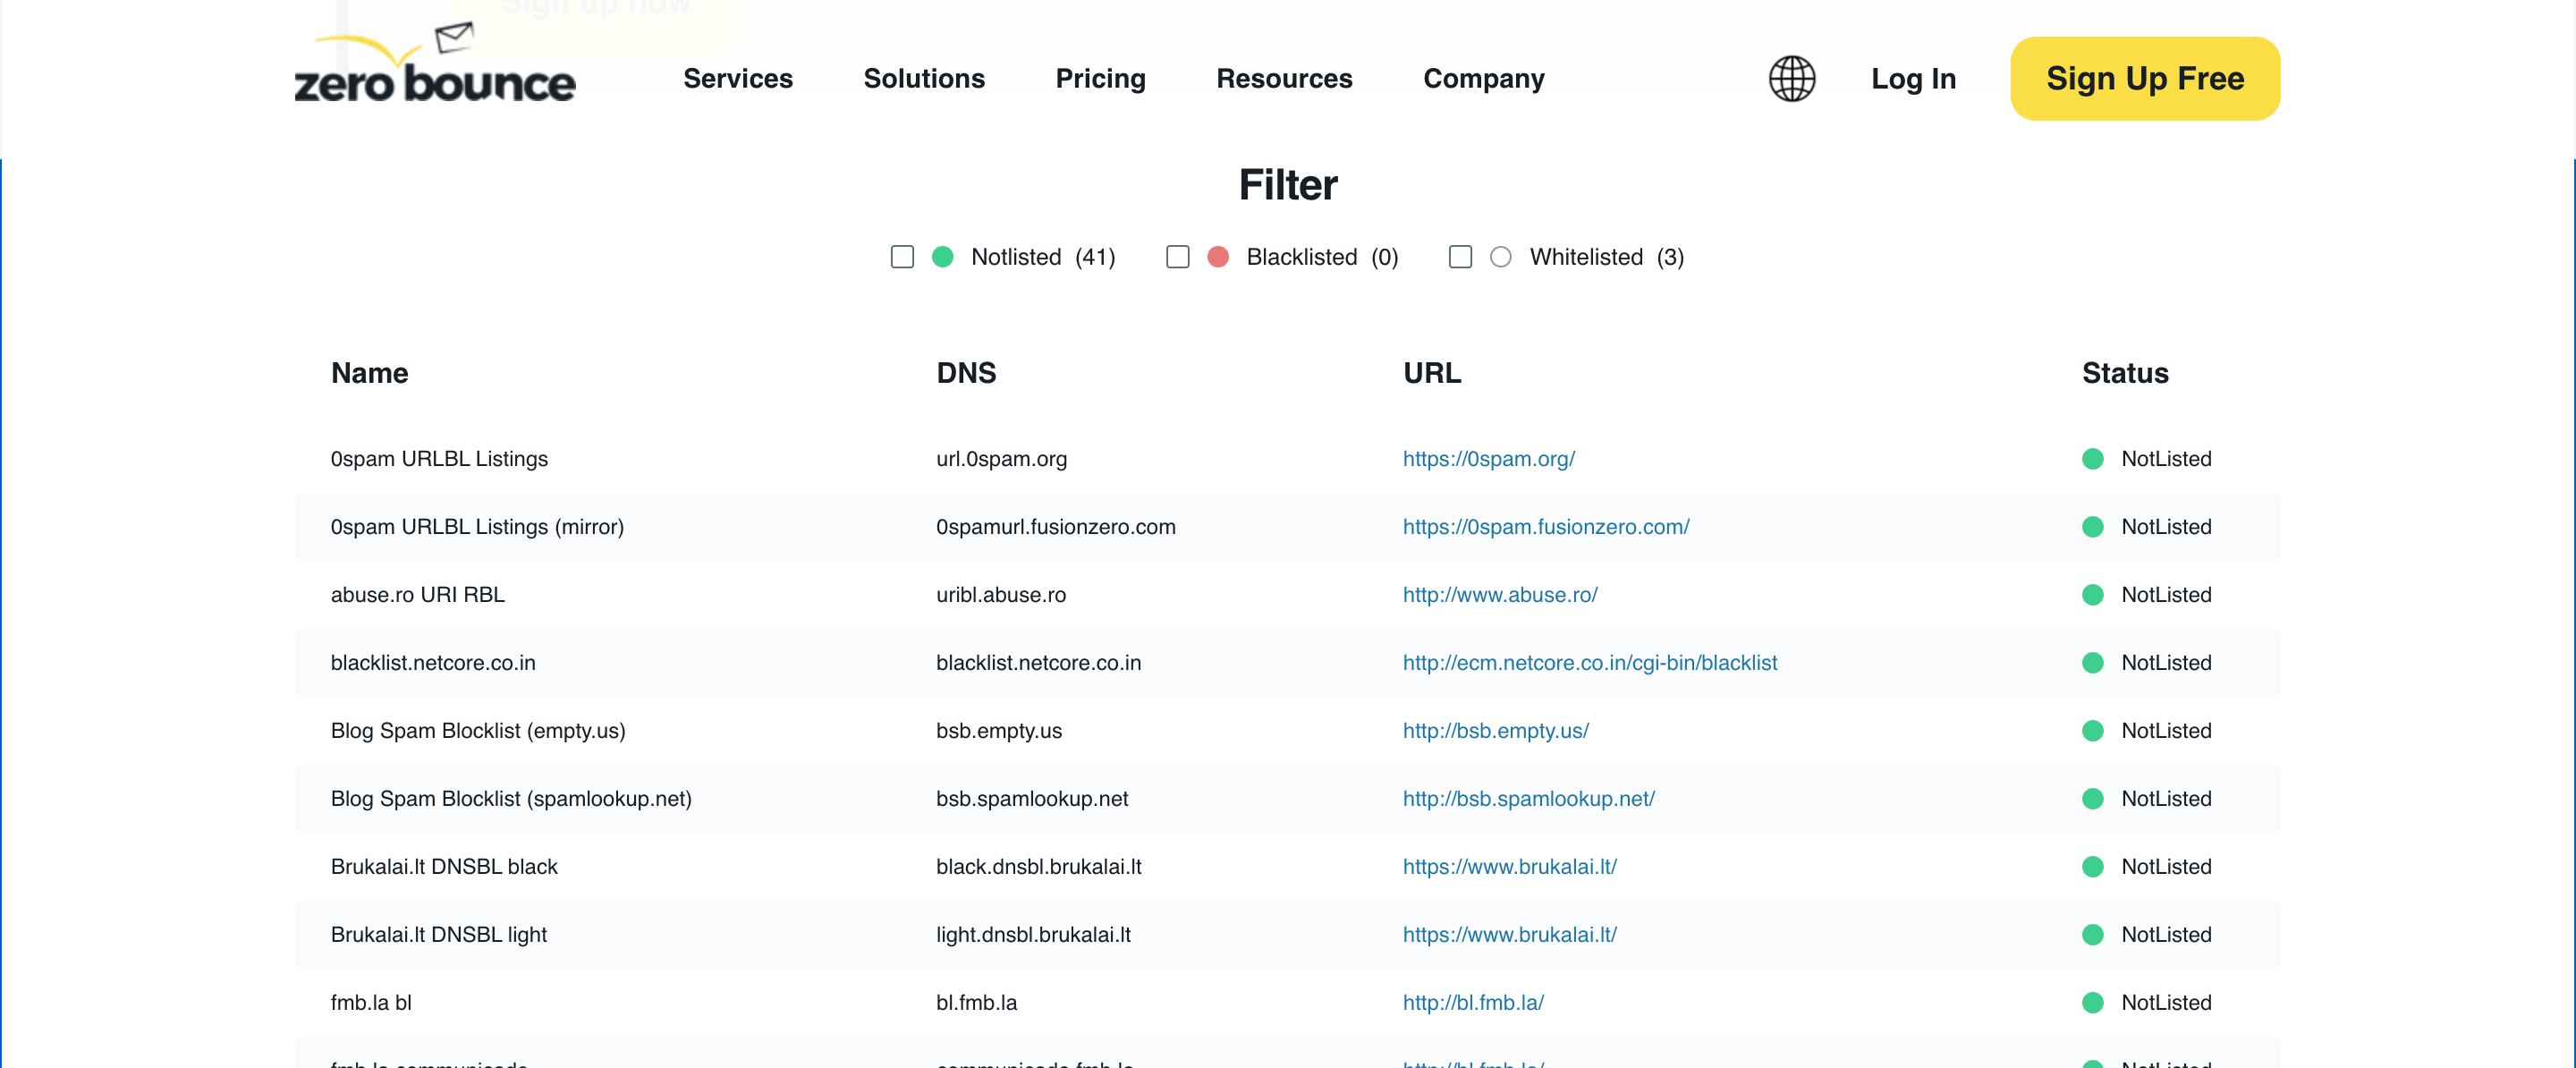Click green status dot for abuse.ro URI RBL
2576x1068 pixels.
coord(2092,595)
